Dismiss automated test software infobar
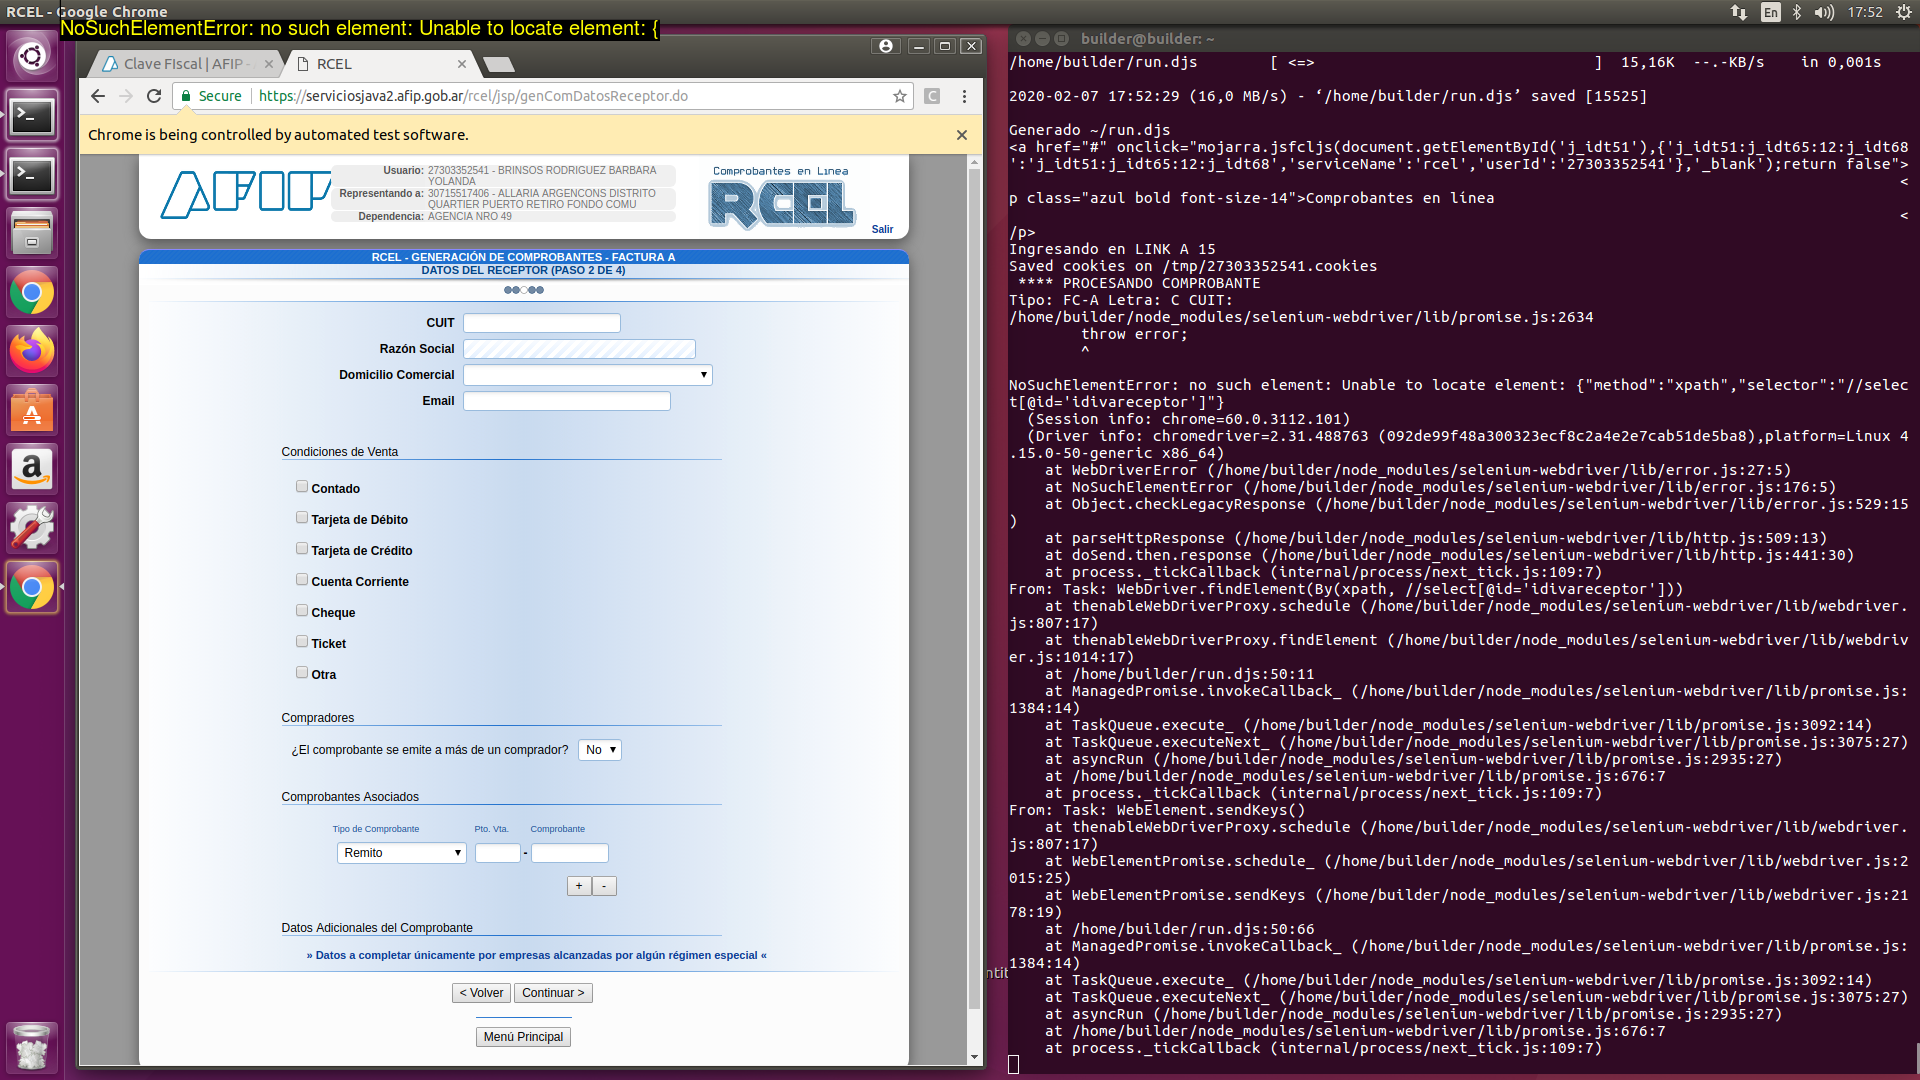1920x1080 pixels. (x=962, y=135)
